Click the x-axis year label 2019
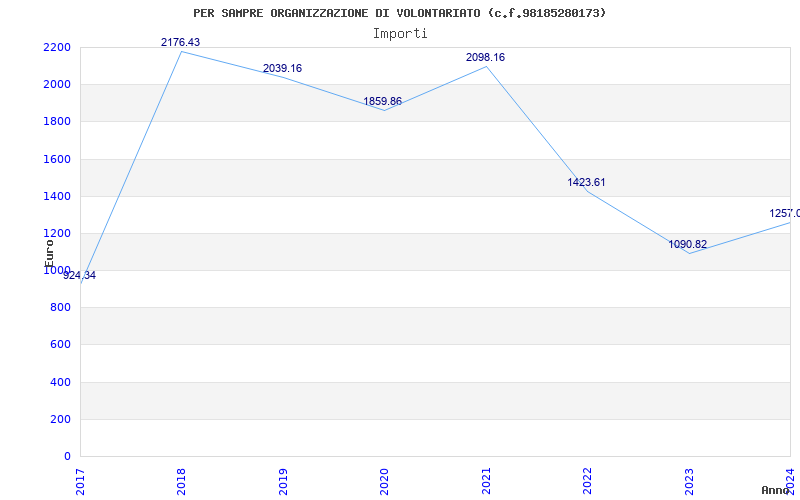800x500 pixels. [283, 481]
